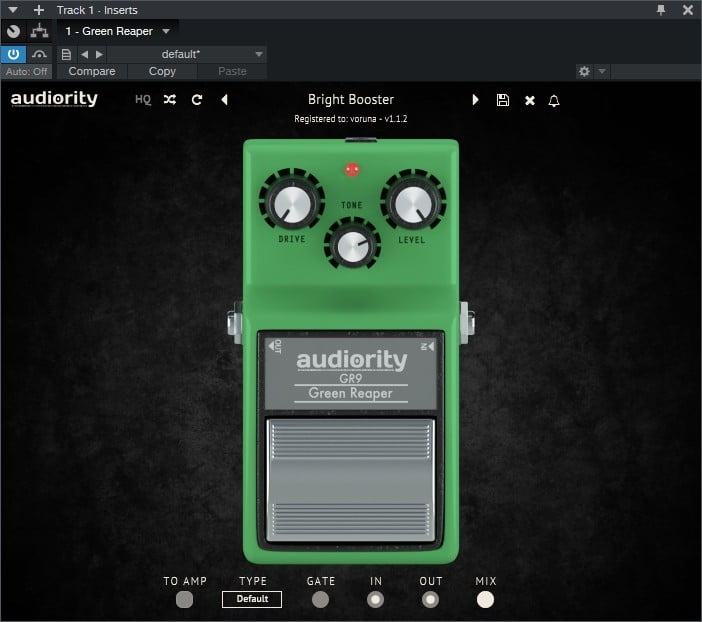Click the OUT gain knob

click(430, 599)
